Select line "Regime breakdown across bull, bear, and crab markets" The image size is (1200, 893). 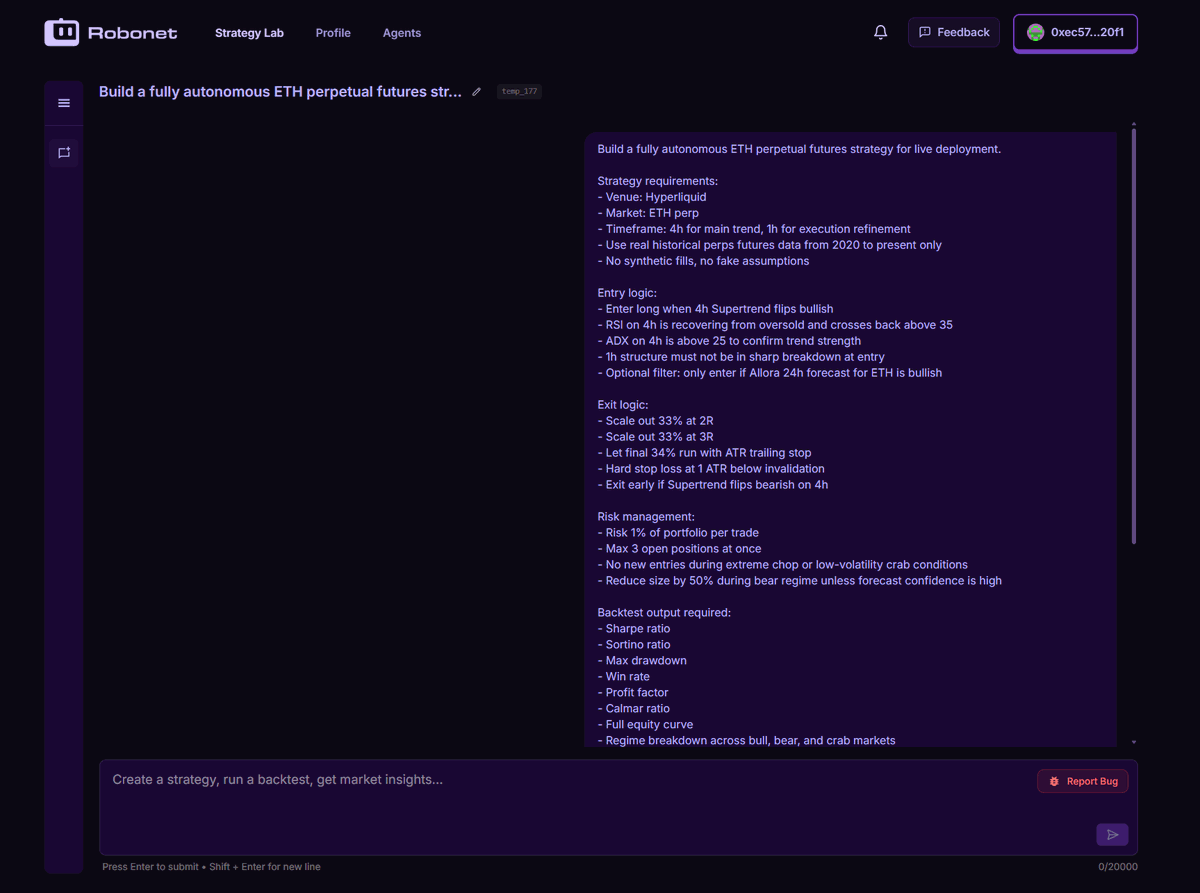tap(746, 741)
